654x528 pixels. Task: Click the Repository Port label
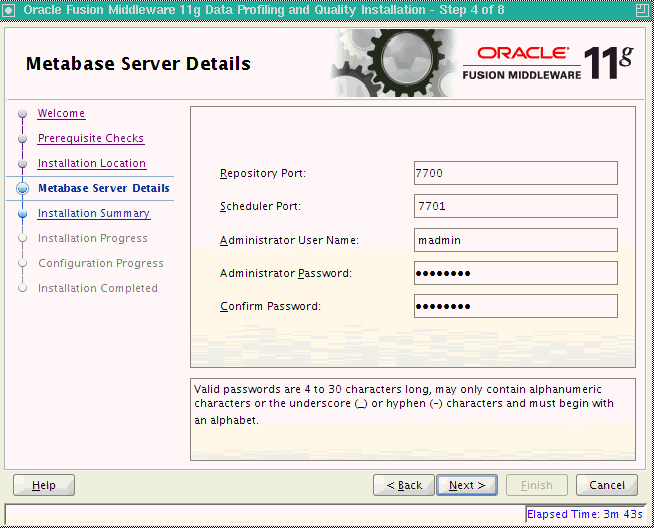[x=263, y=173]
